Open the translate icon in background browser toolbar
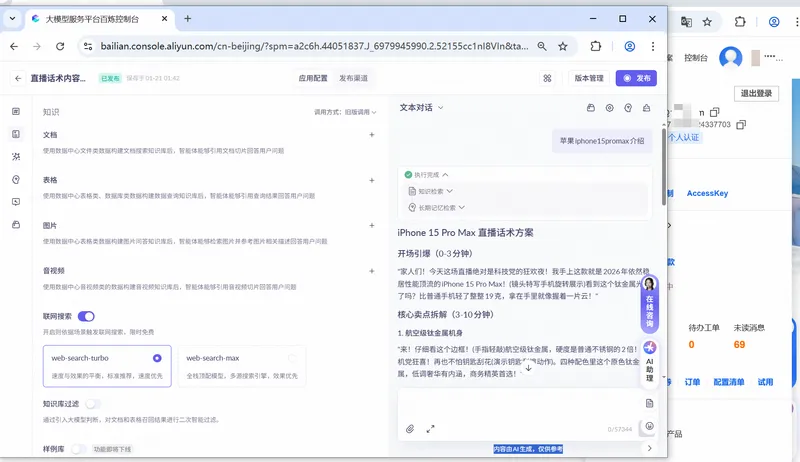This screenshot has width=800, height=462. click(x=686, y=22)
